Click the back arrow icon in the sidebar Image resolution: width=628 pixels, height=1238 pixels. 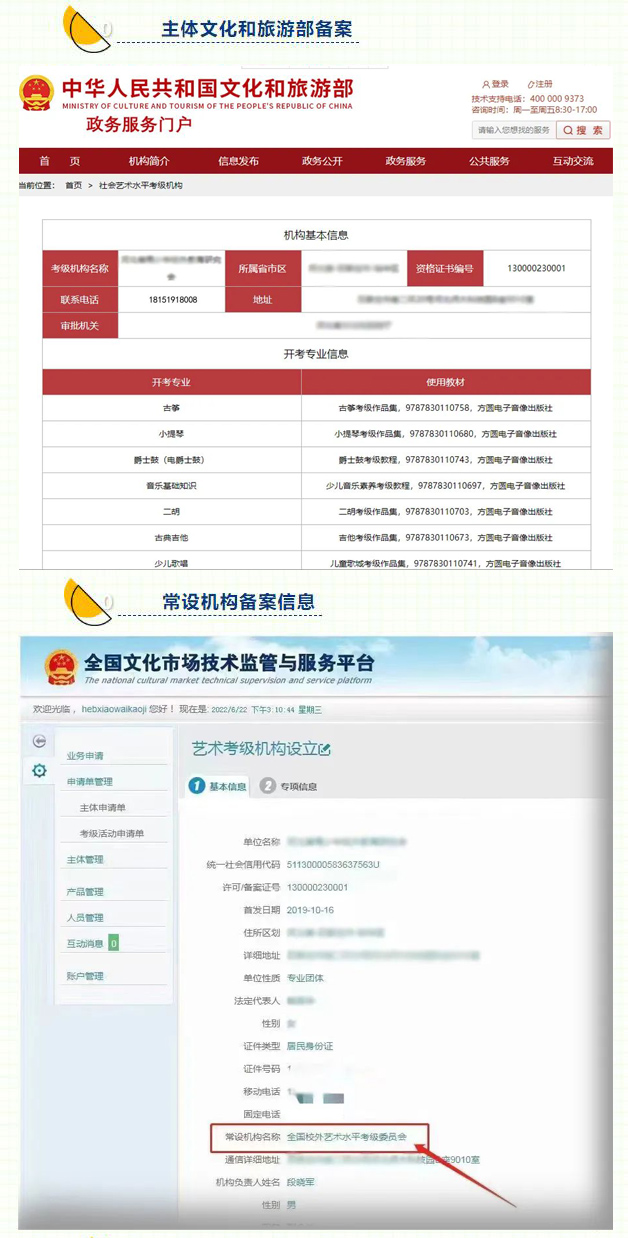(39, 741)
